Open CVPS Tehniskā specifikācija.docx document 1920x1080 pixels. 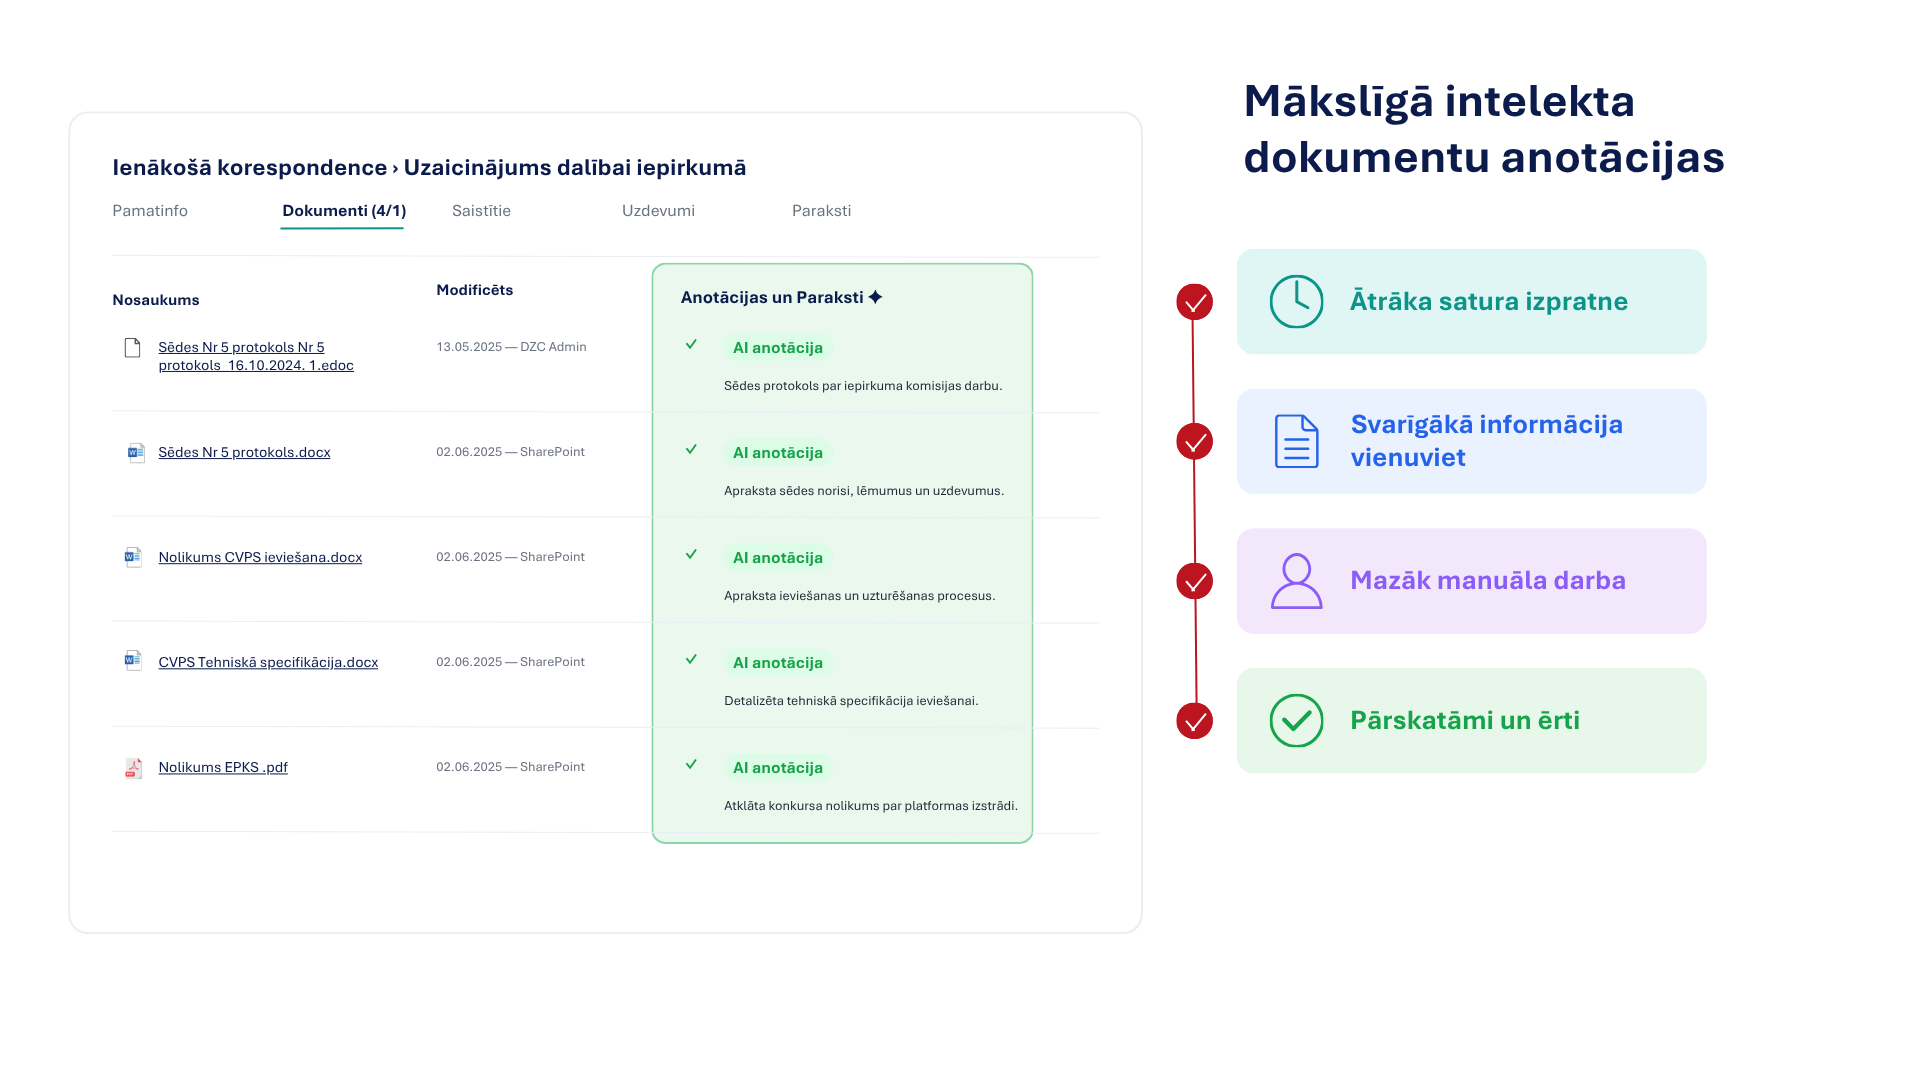coord(268,662)
